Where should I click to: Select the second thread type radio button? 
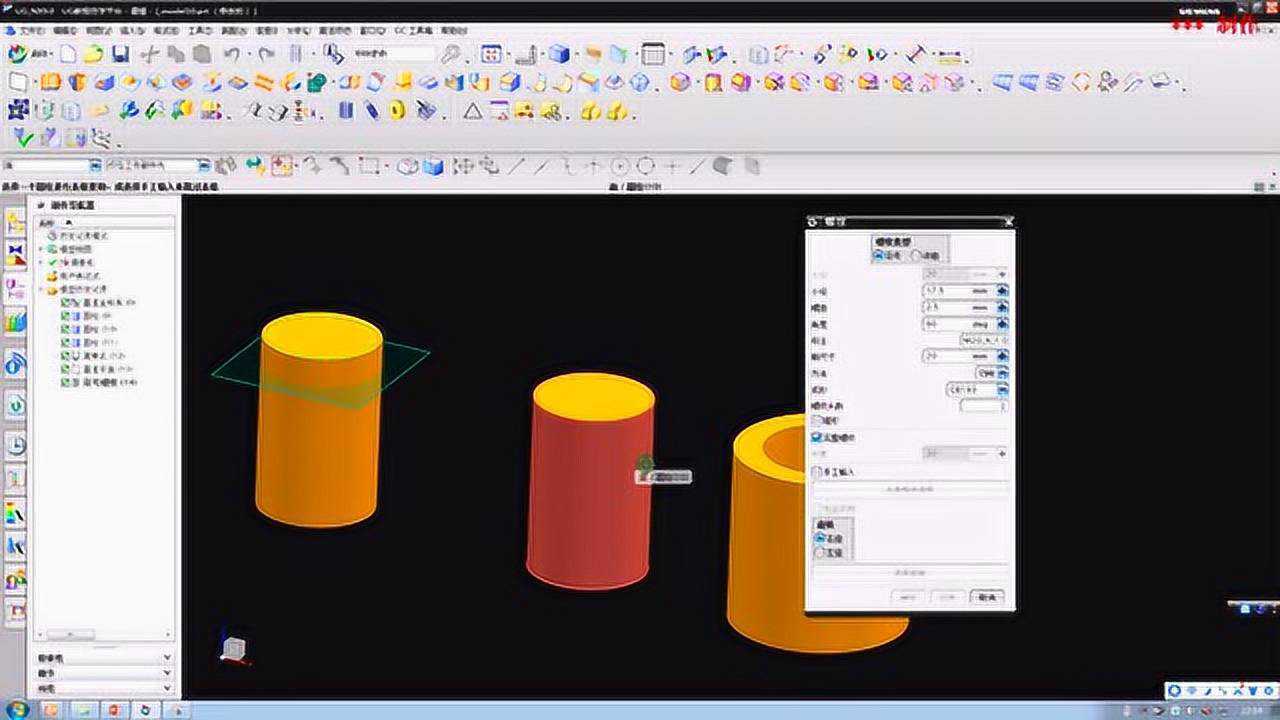[x=915, y=256]
